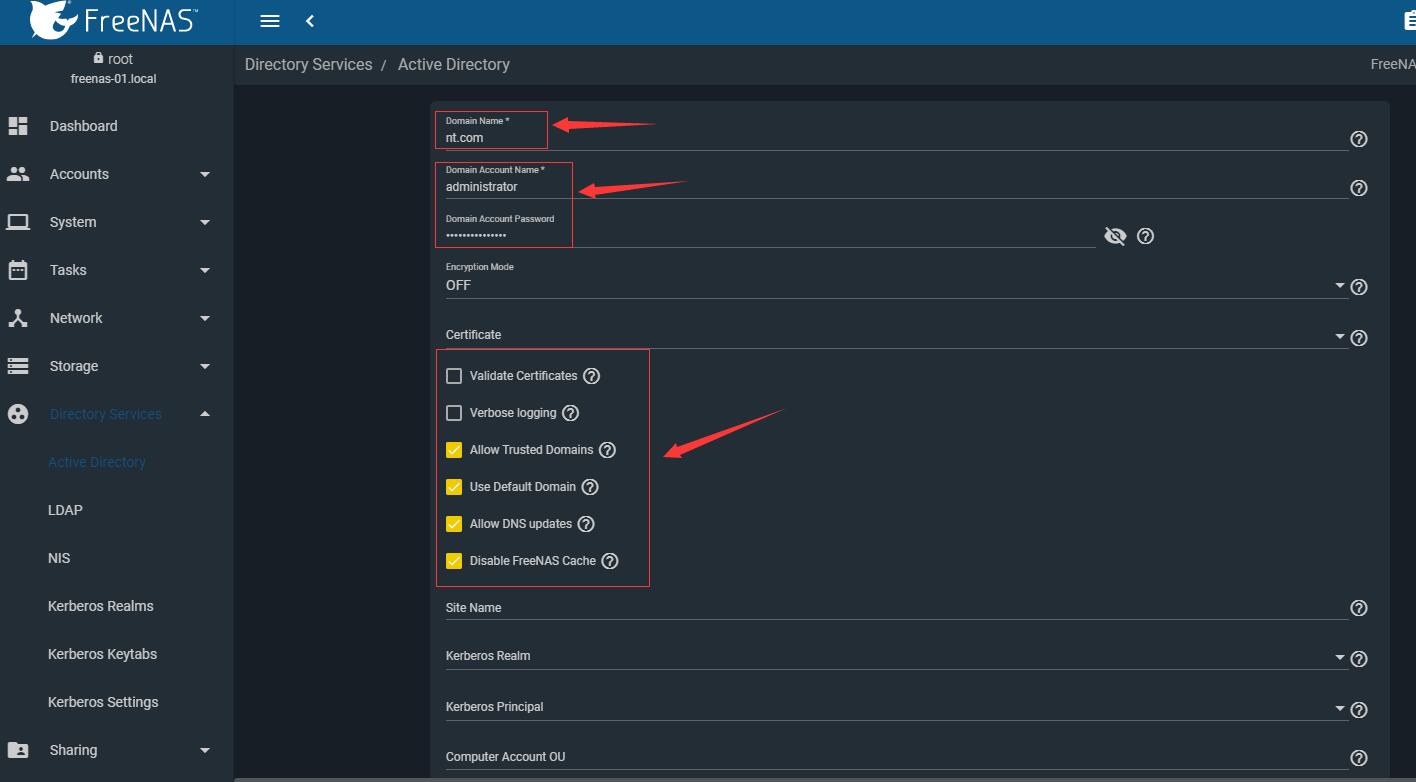Uncheck Use Default Domain

tap(454, 486)
